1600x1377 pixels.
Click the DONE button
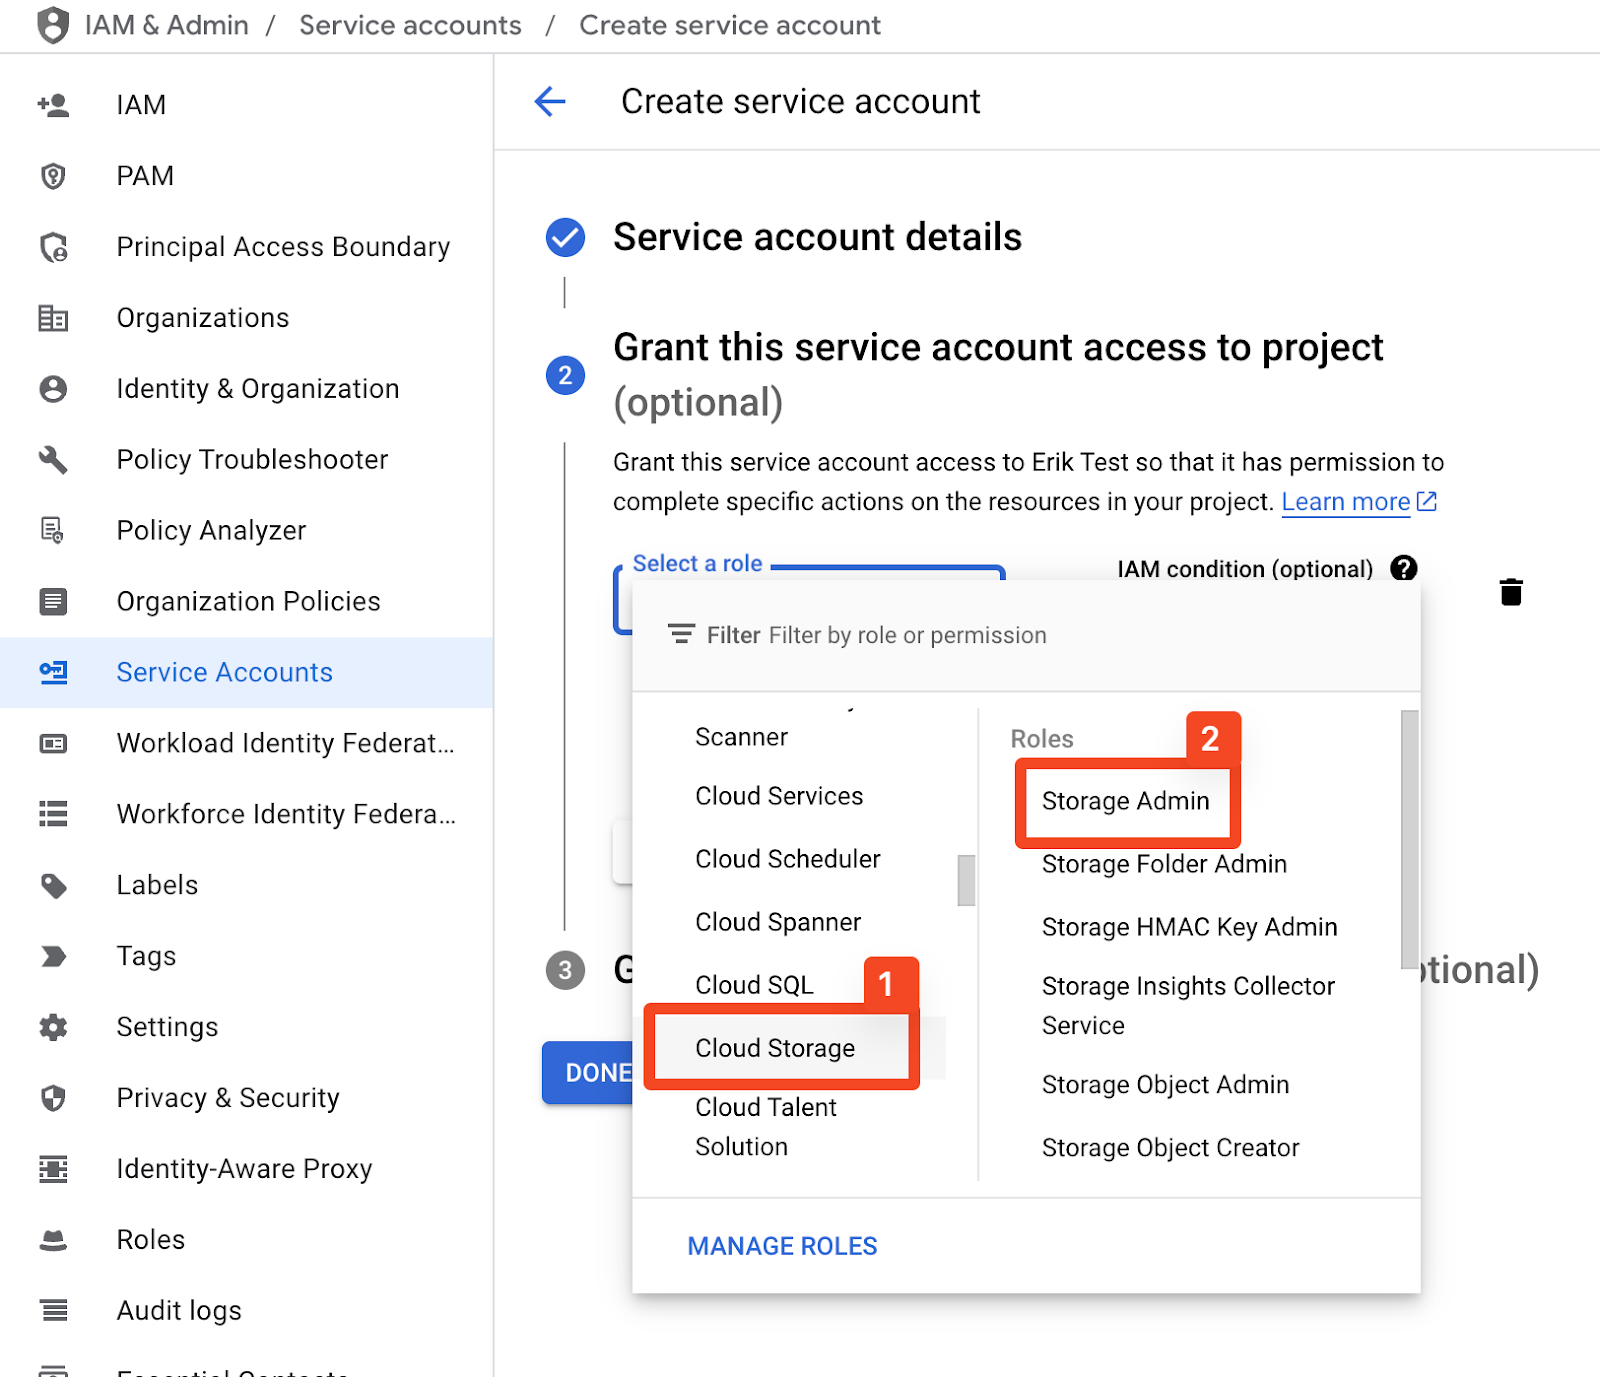pos(588,1073)
